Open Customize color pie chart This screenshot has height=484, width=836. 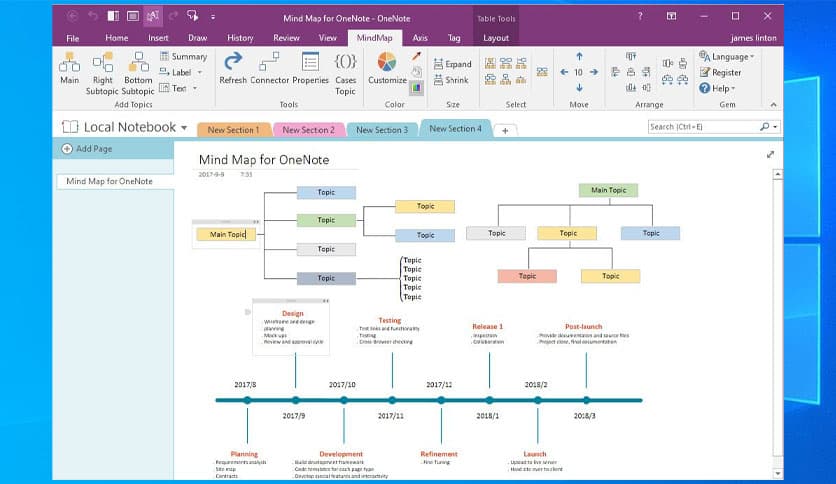pyautogui.click(x=387, y=68)
